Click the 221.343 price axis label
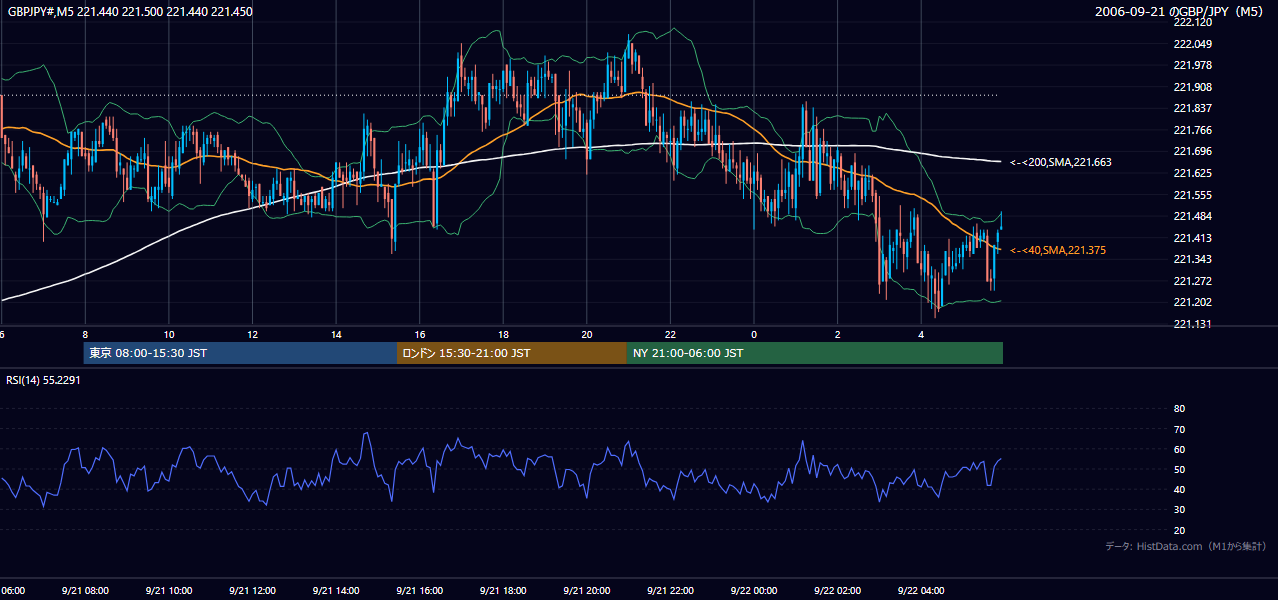1278x600 pixels. pos(1192,259)
